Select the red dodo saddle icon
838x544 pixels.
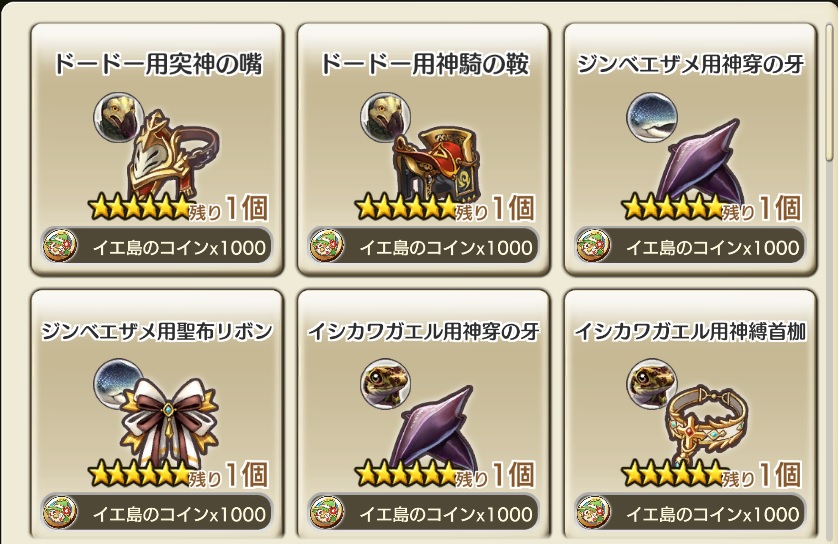(436, 161)
